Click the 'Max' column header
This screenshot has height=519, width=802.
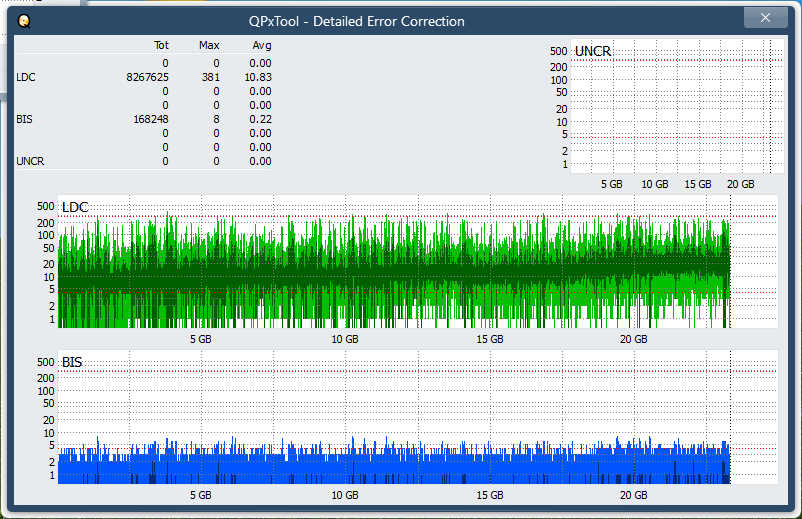tap(209, 46)
